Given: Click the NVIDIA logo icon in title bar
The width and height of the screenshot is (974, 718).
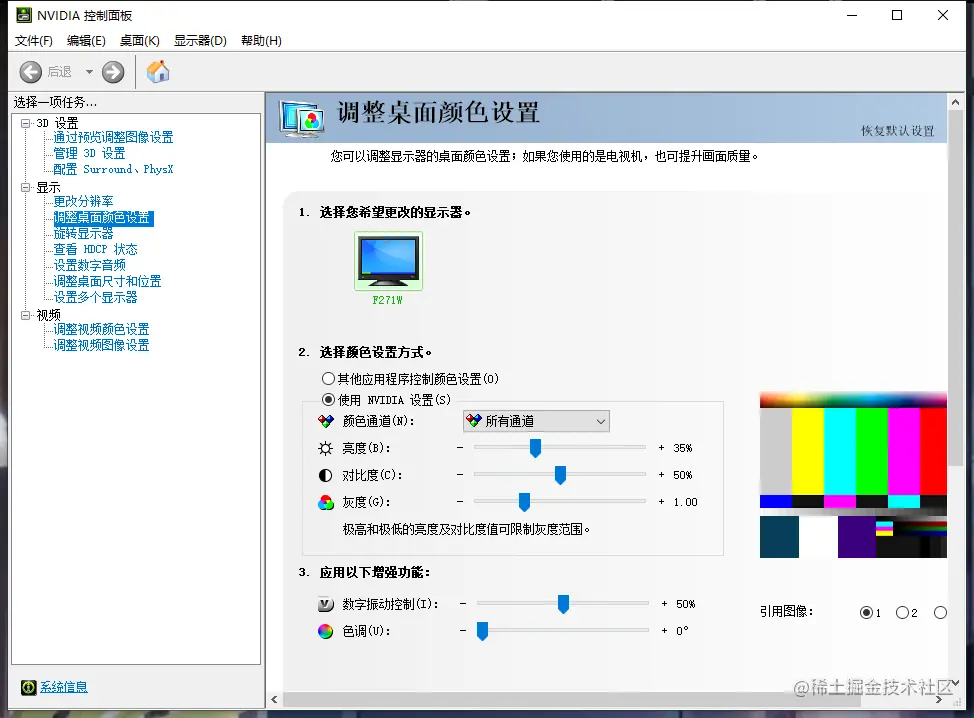Looking at the screenshot, I should click(x=24, y=15).
